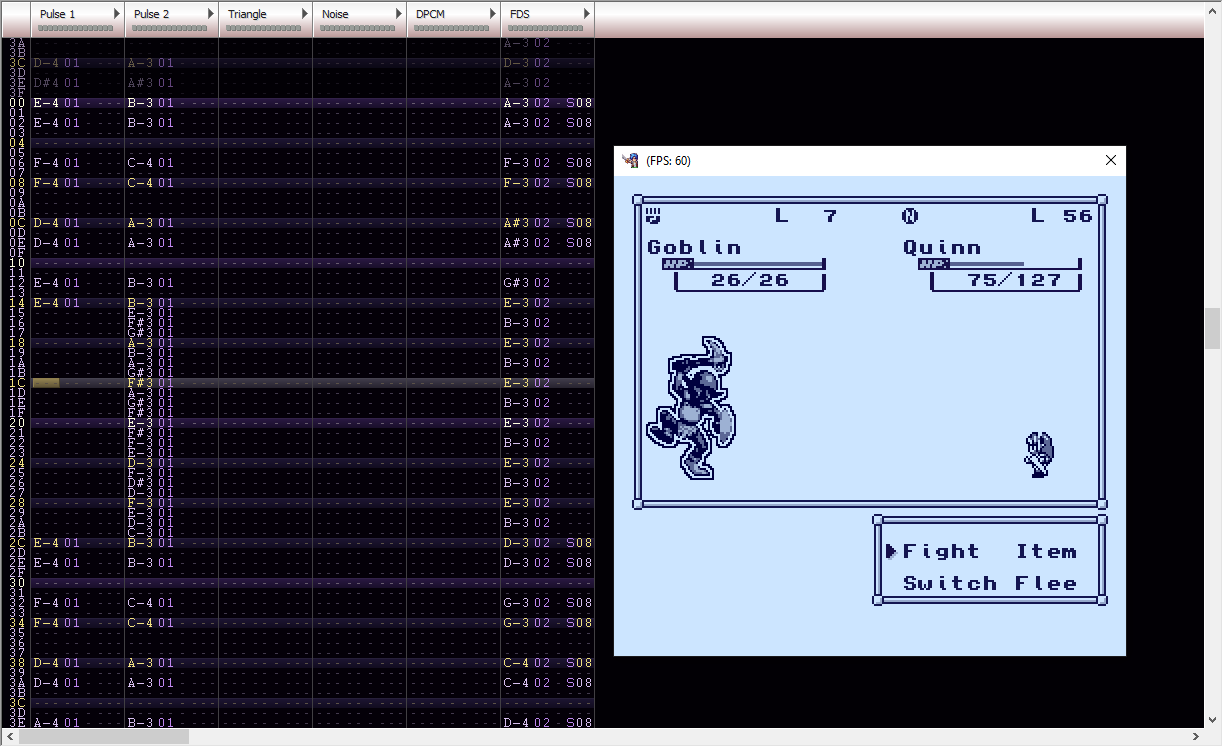This screenshot has height=747, width=1223.
Task: Select F-4 note in row 06 Pulse 1
Action: 45,163
